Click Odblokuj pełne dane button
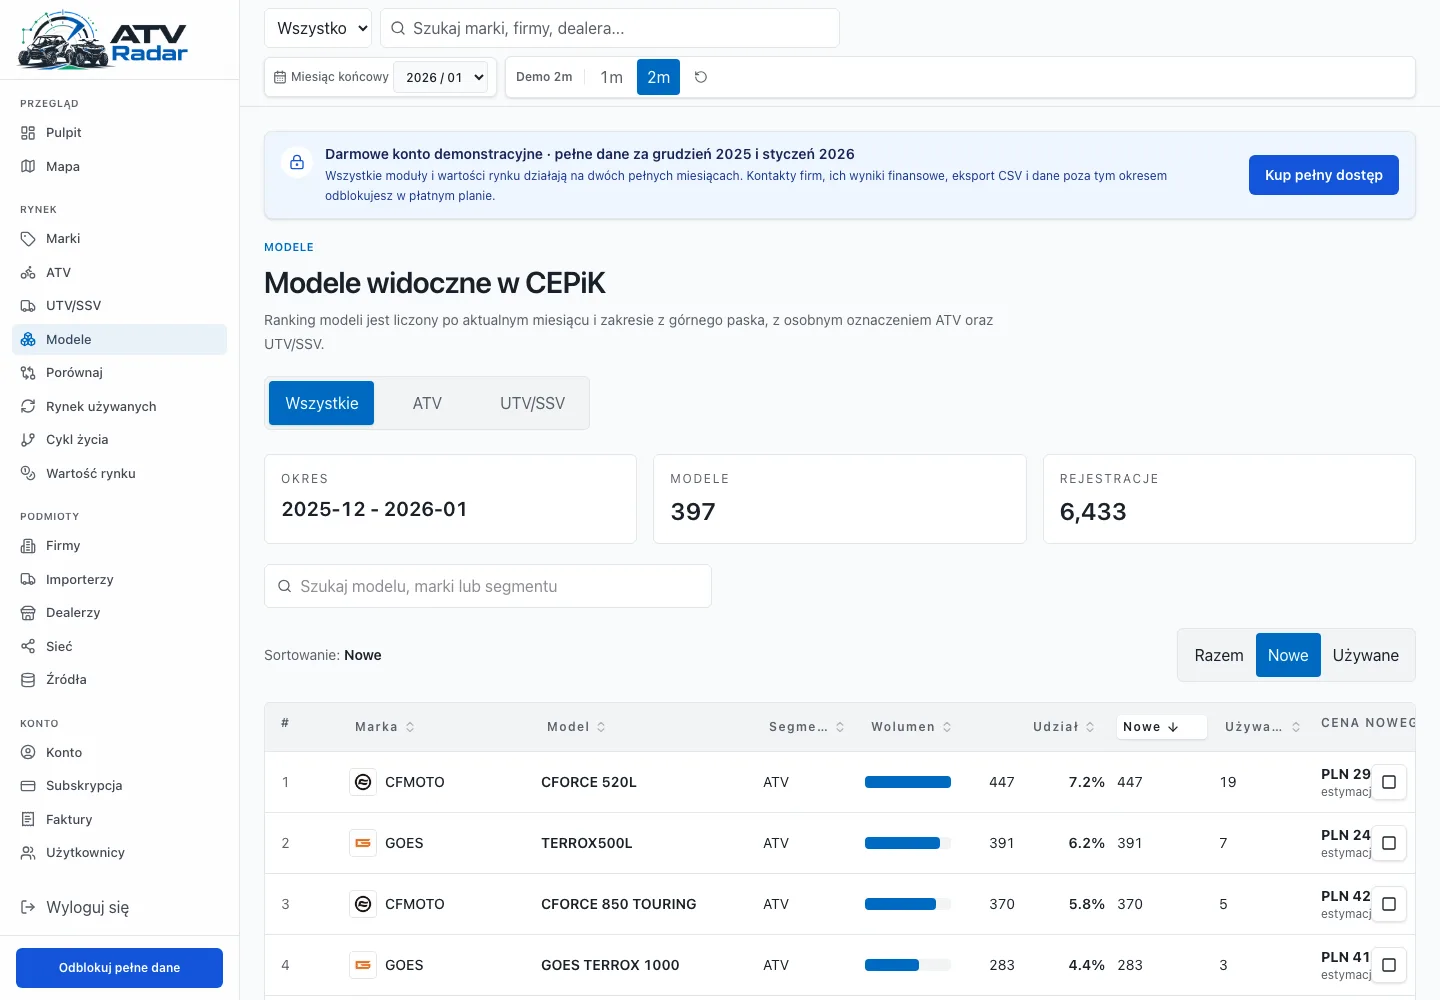This screenshot has width=1440, height=1000. [x=119, y=968]
